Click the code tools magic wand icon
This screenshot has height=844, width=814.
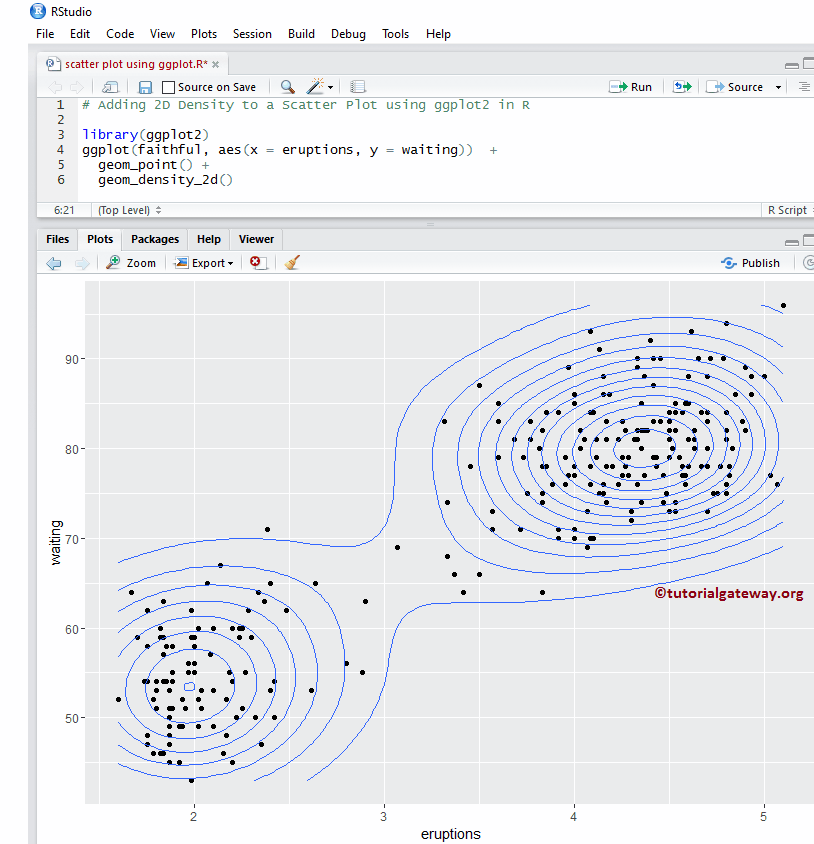click(314, 87)
